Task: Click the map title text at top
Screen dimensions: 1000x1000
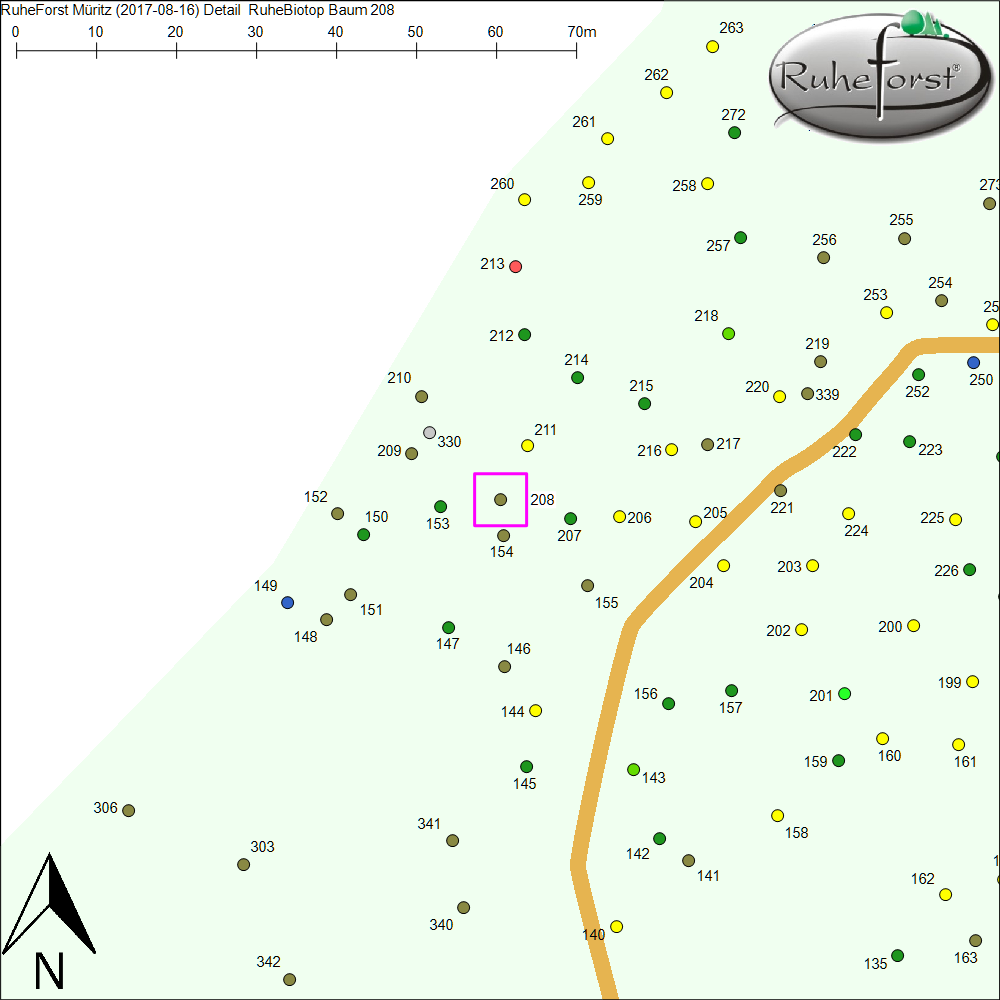Action: [198, 10]
